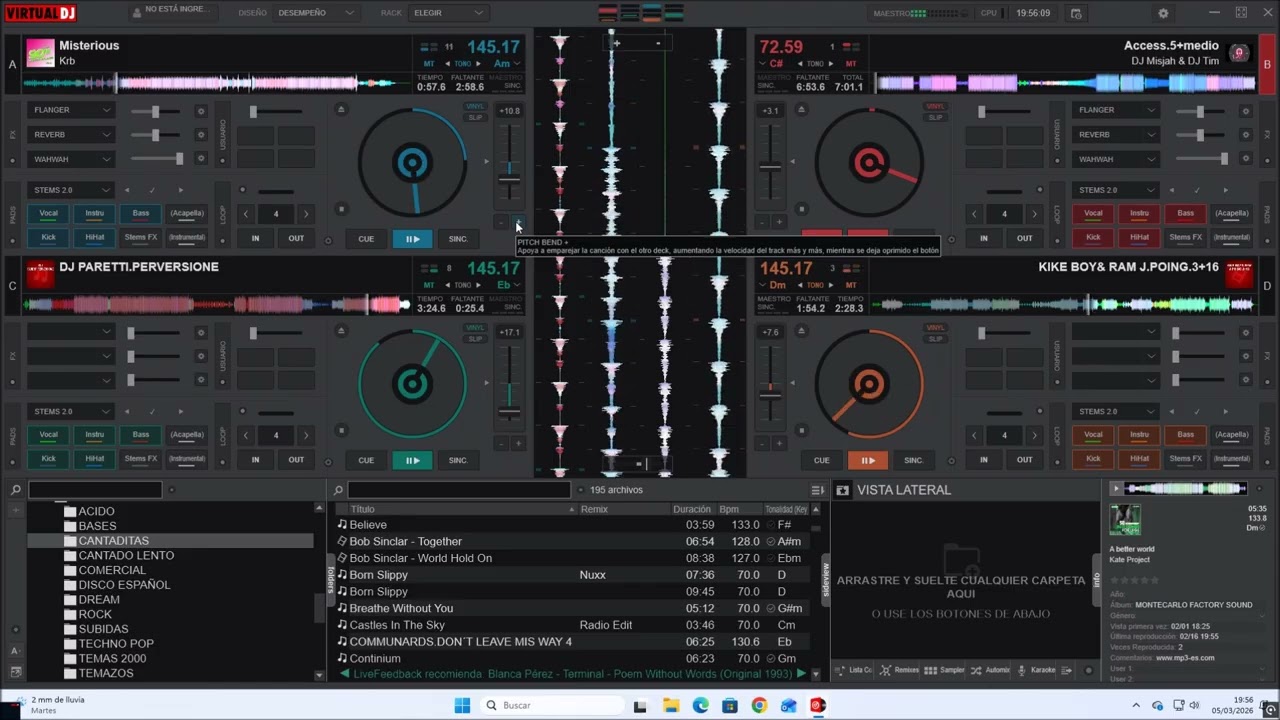Open the STEMS 2.0 pads dropdown on deck C
This screenshot has height=720, width=1280.
(71, 411)
